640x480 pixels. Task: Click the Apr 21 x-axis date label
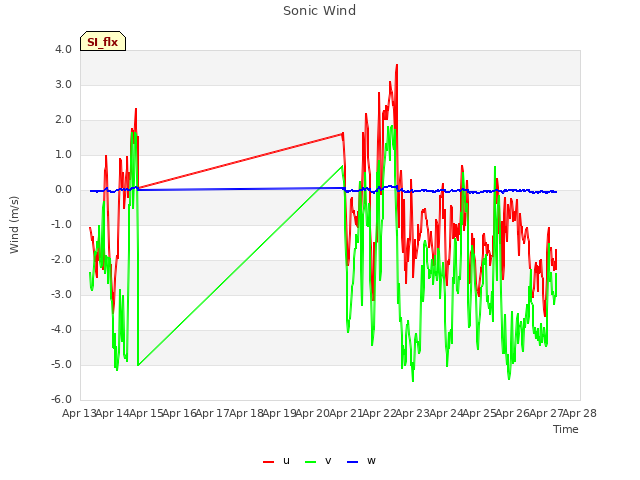pyautogui.click(x=346, y=413)
